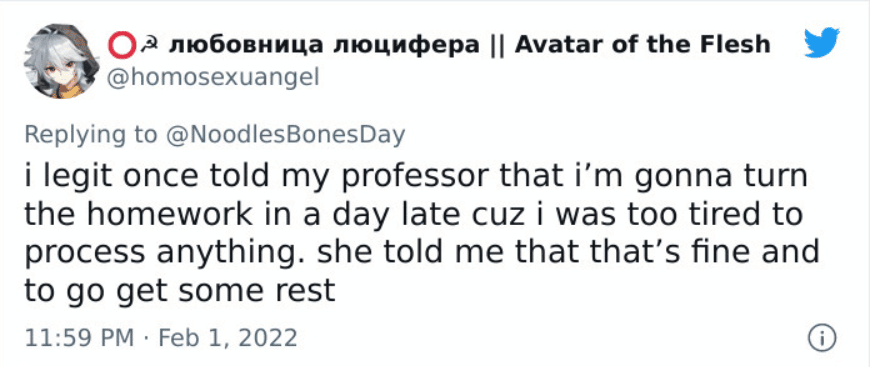Click the Twitter bird logo

tap(822, 43)
